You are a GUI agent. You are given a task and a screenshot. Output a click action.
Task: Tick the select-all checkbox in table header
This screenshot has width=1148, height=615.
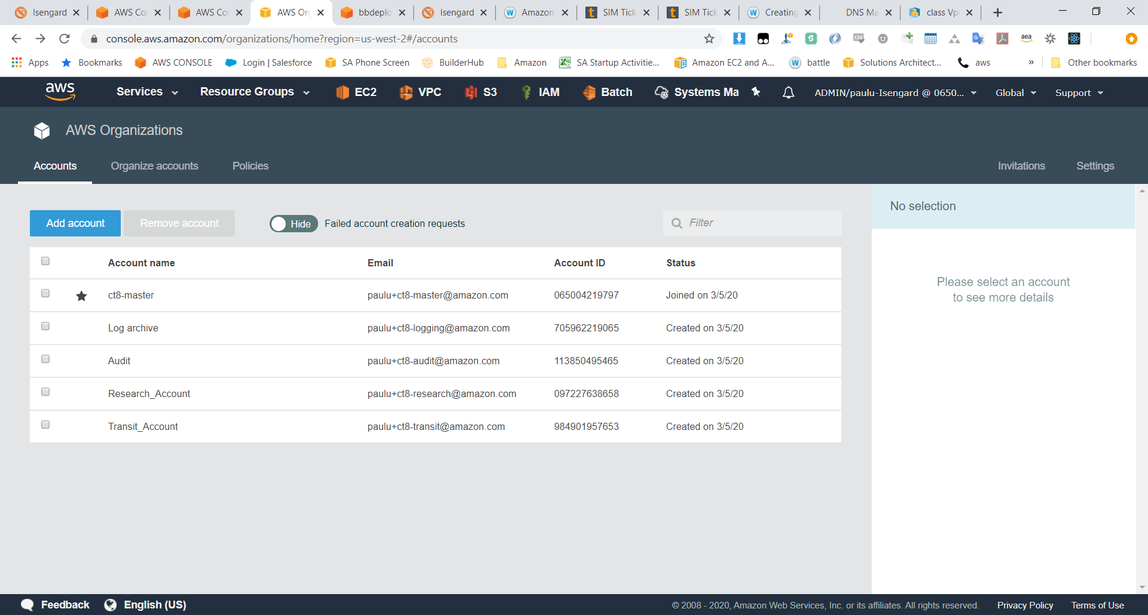pos(45,261)
